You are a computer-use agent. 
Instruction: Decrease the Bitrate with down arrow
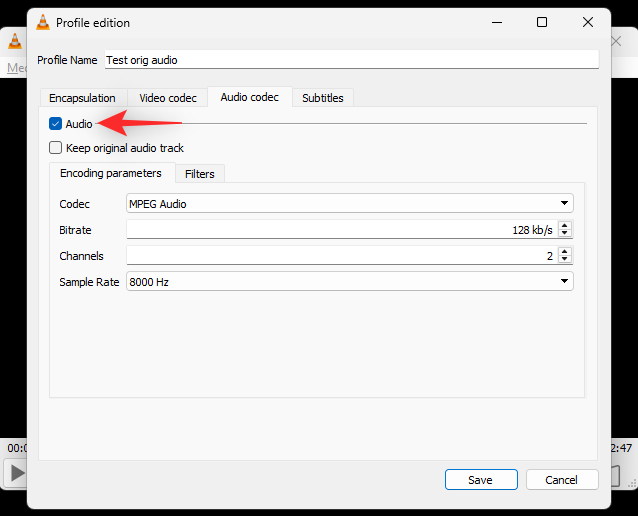(564, 233)
